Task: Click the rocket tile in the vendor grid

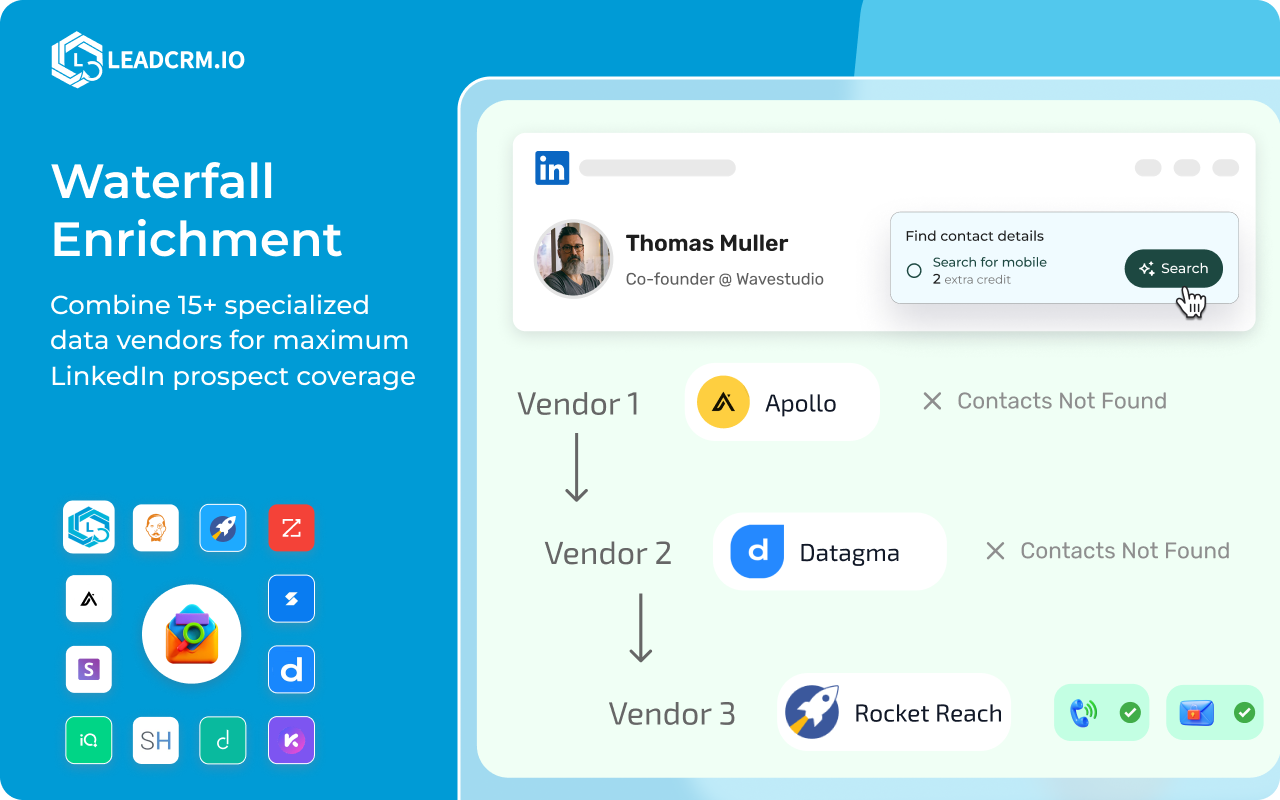Action: pyautogui.click(x=223, y=528)
